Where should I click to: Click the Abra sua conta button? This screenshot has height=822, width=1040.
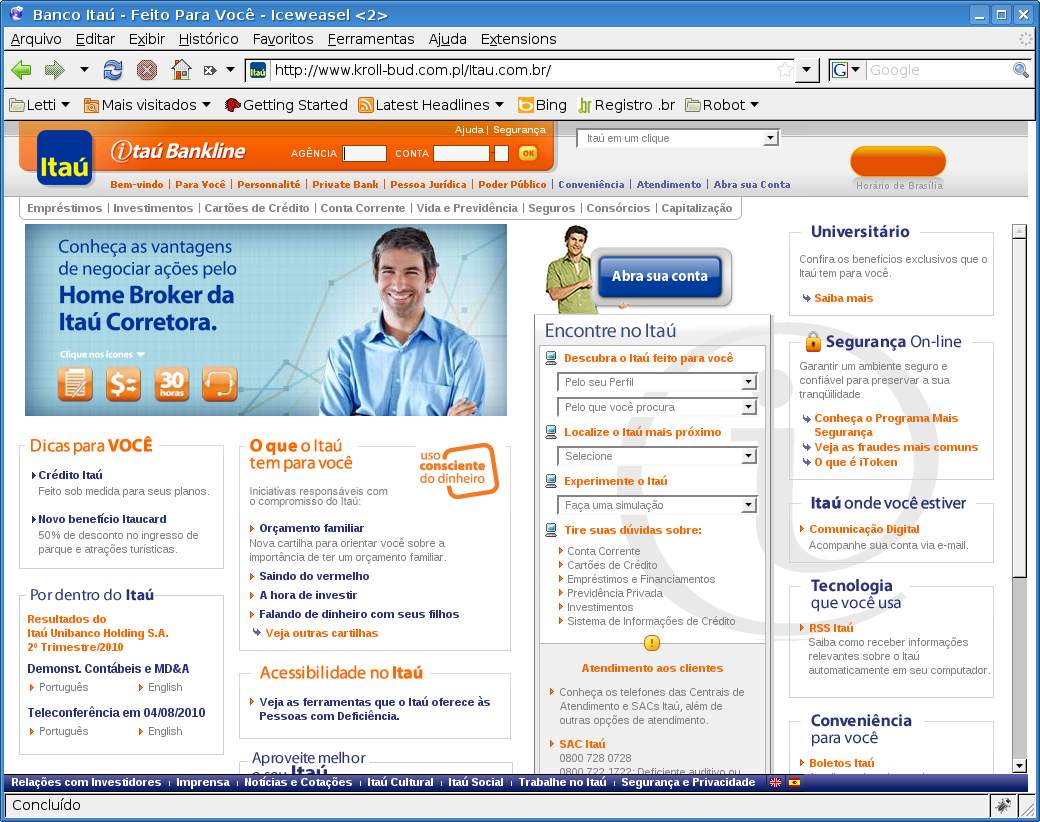click(x=660, y=276)
